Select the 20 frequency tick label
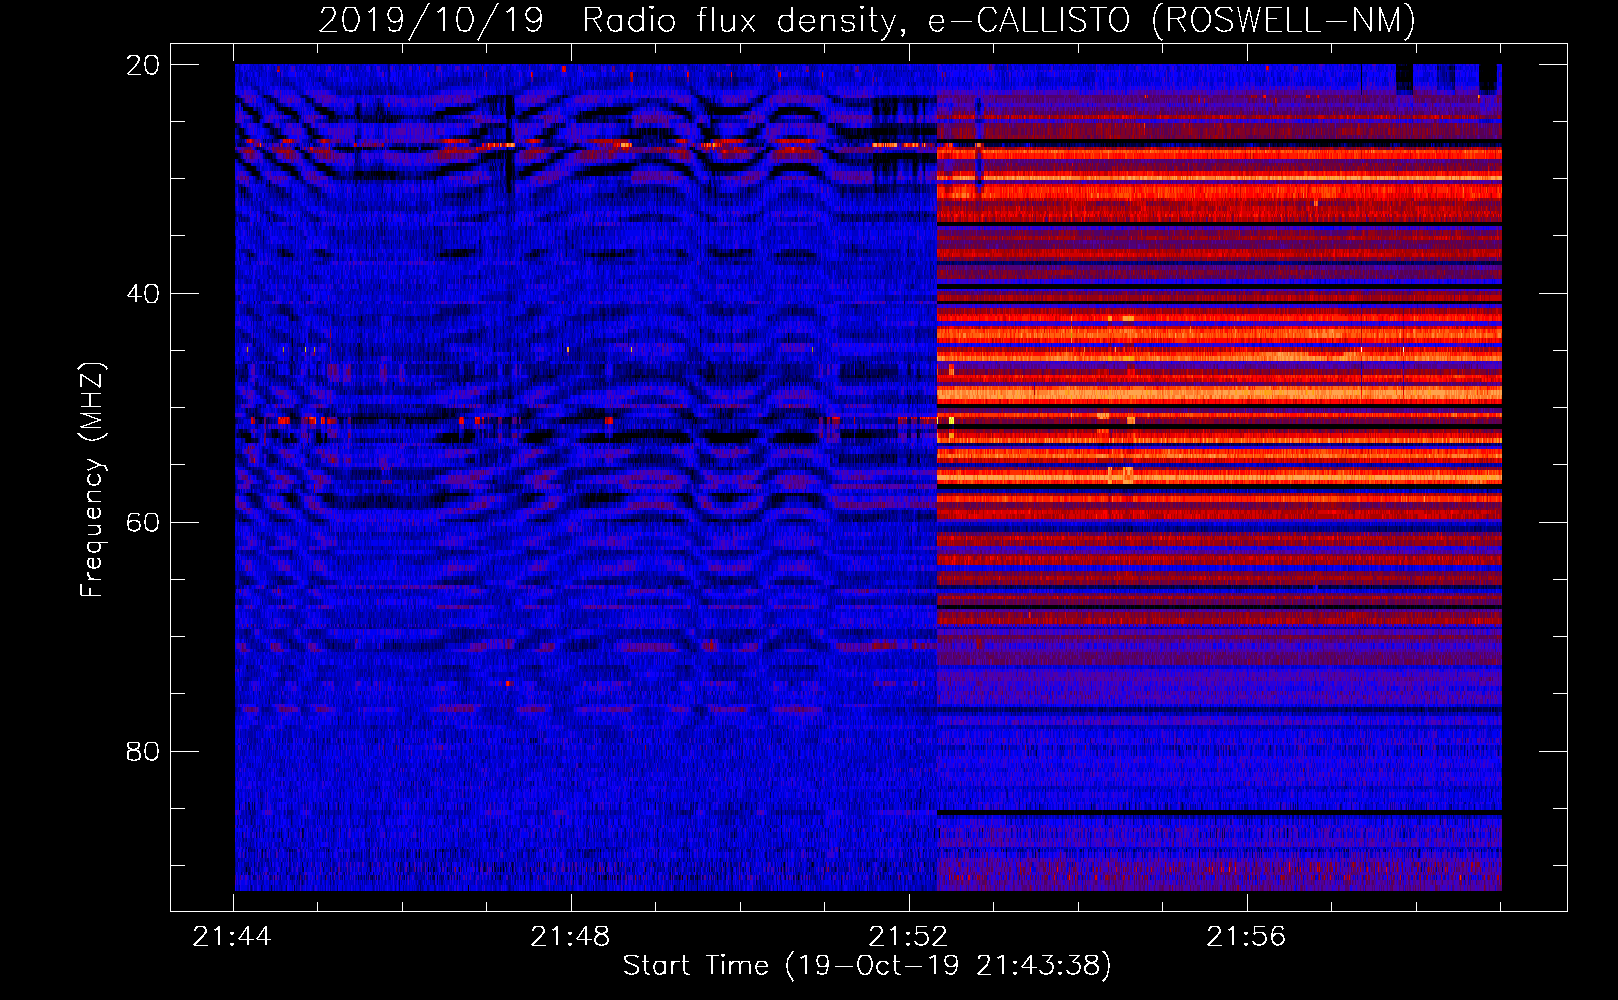 [x=143, y=65]
